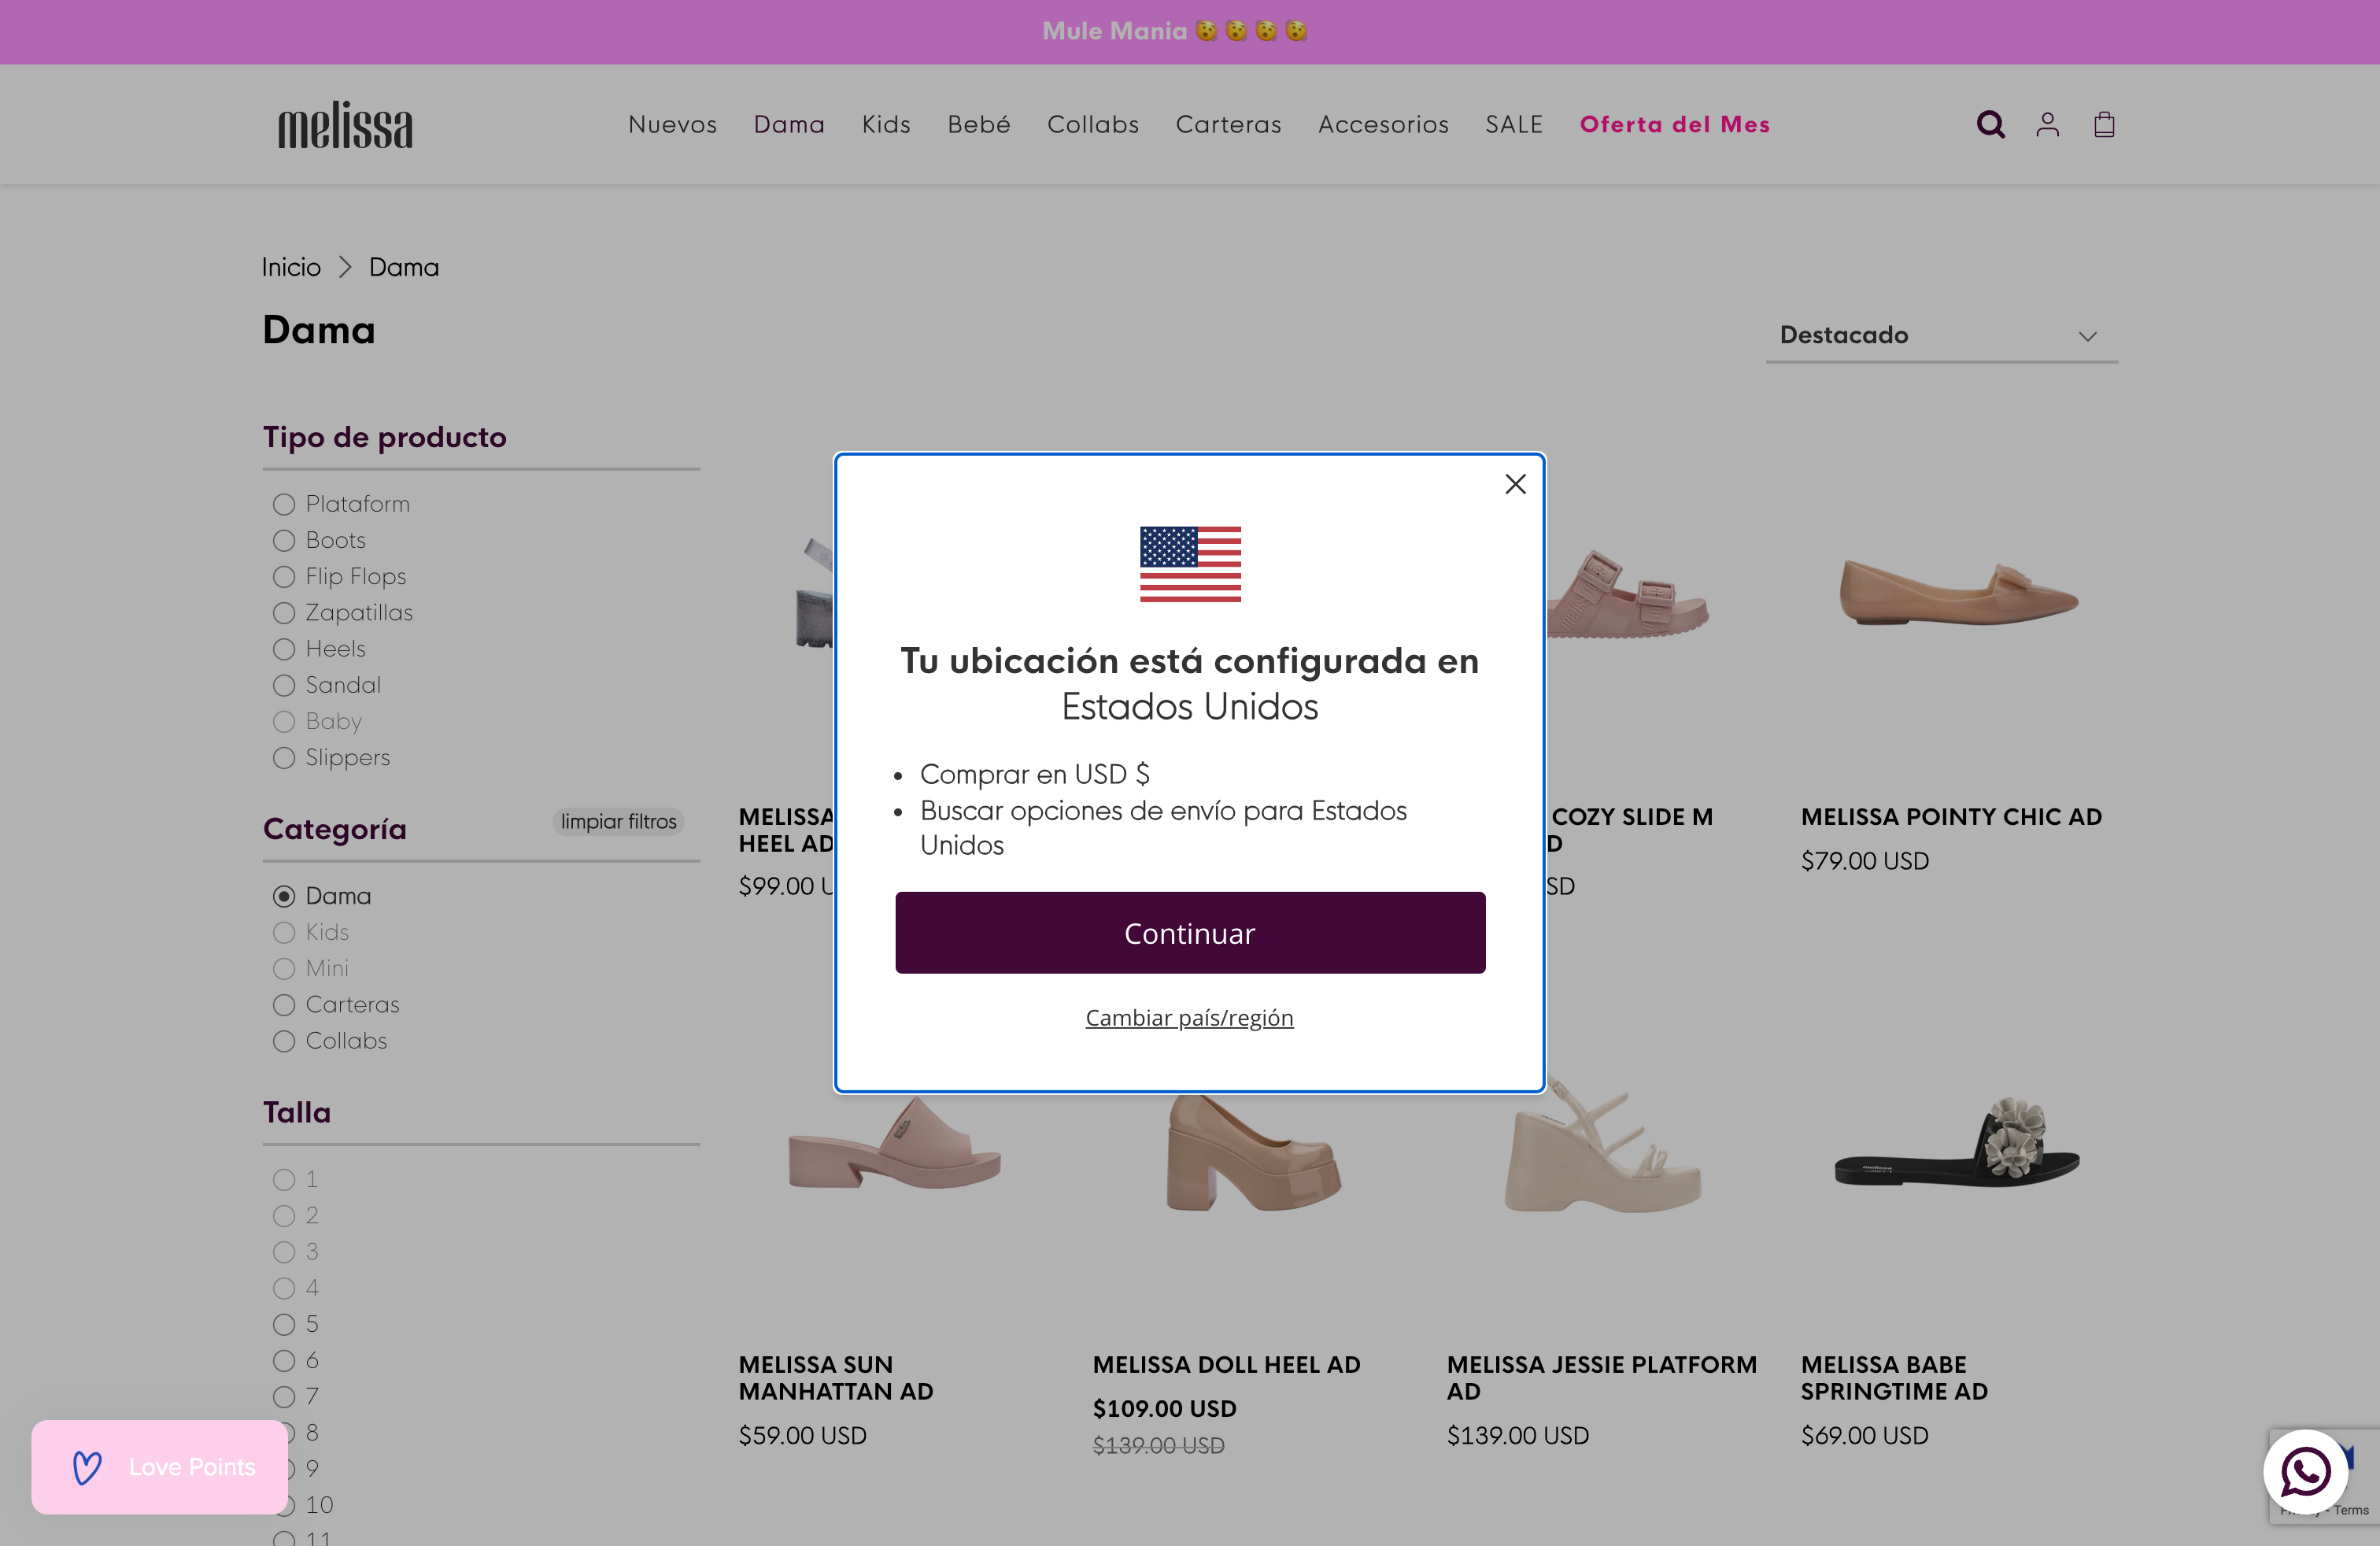The image size is (2380, 1546).
Task: Open the WhatsApp chat bubble icon
Action: [2305, 1472]
